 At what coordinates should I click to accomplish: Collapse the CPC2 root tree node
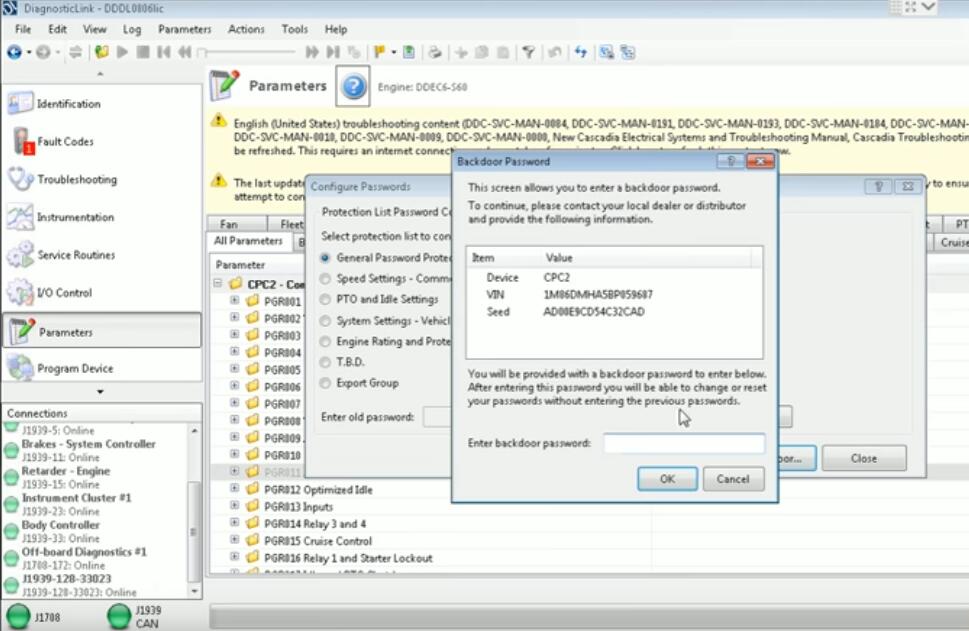pos(218,284)
